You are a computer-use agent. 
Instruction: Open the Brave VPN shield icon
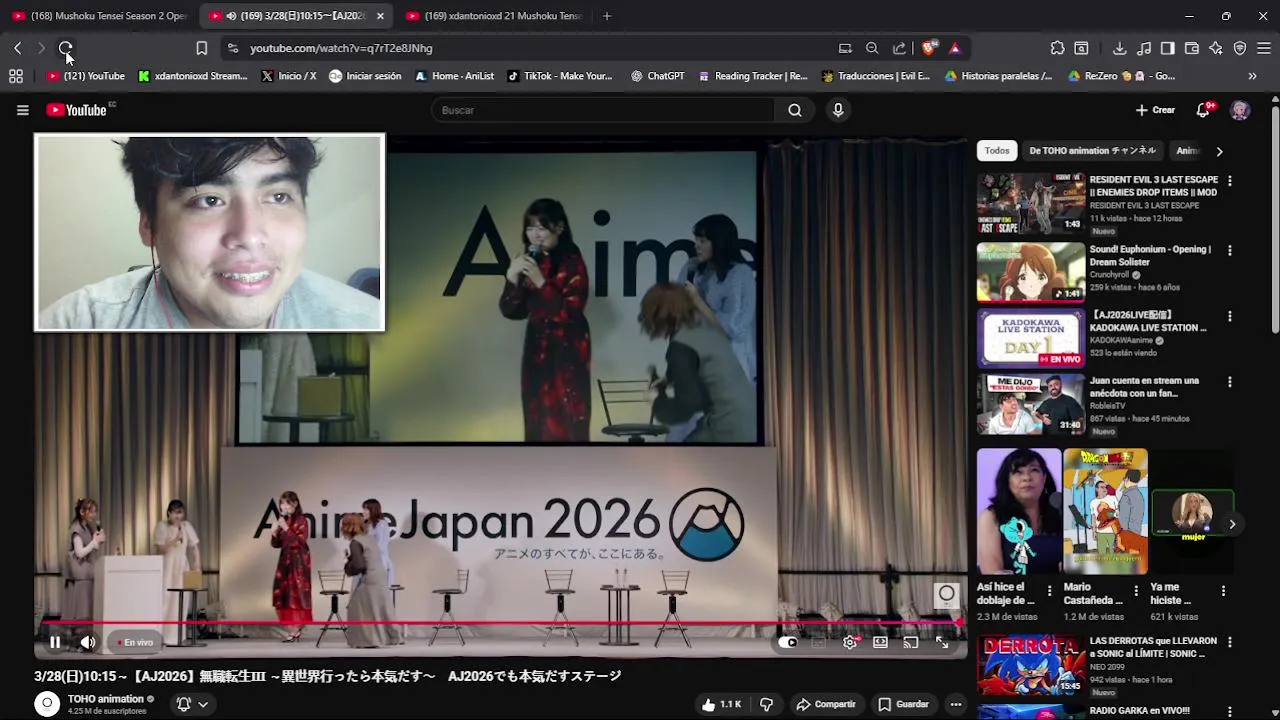point(1240,48)
